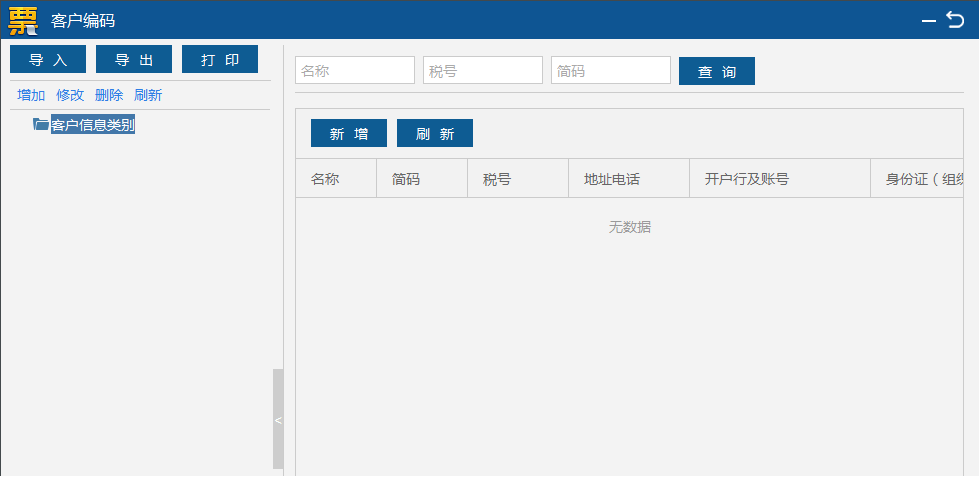Click the 增加 link to add a category
The image size is (979, 478).
click(x=31, y=95)
